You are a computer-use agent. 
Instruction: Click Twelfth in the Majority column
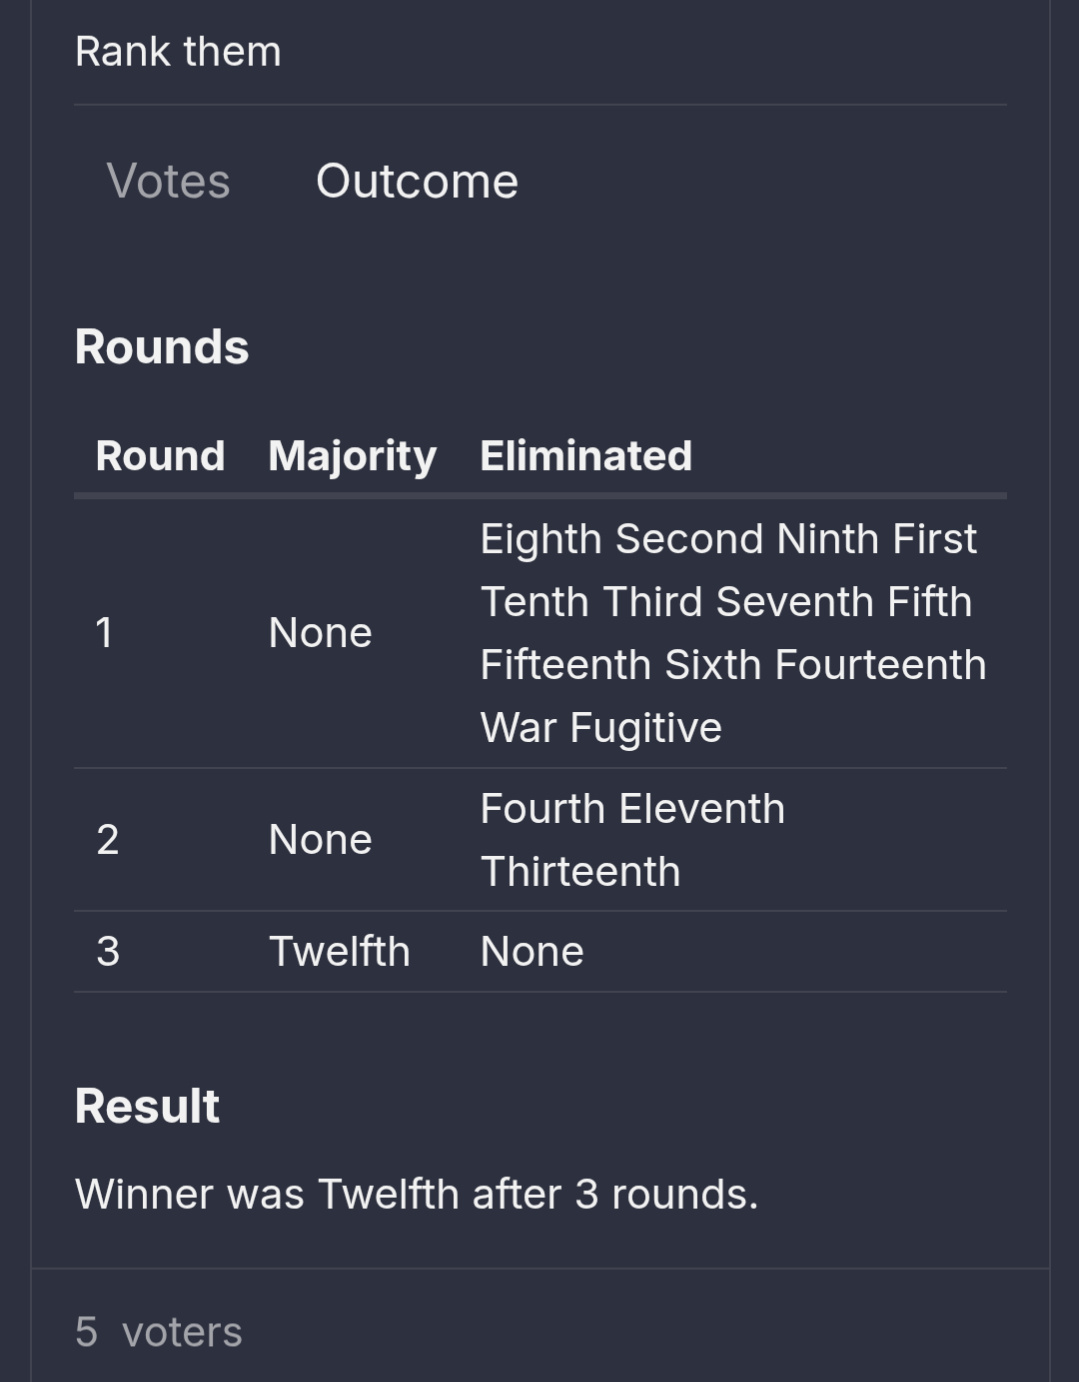(339, 951)
